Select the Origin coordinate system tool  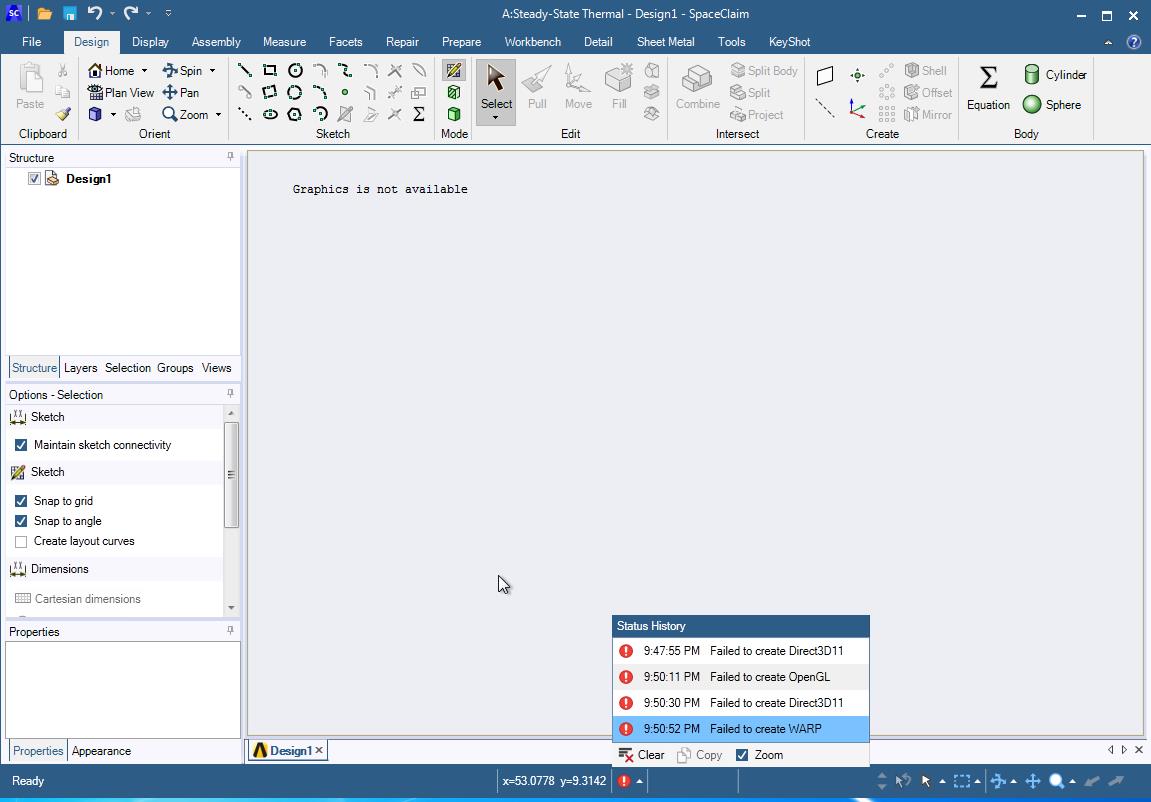857,109
